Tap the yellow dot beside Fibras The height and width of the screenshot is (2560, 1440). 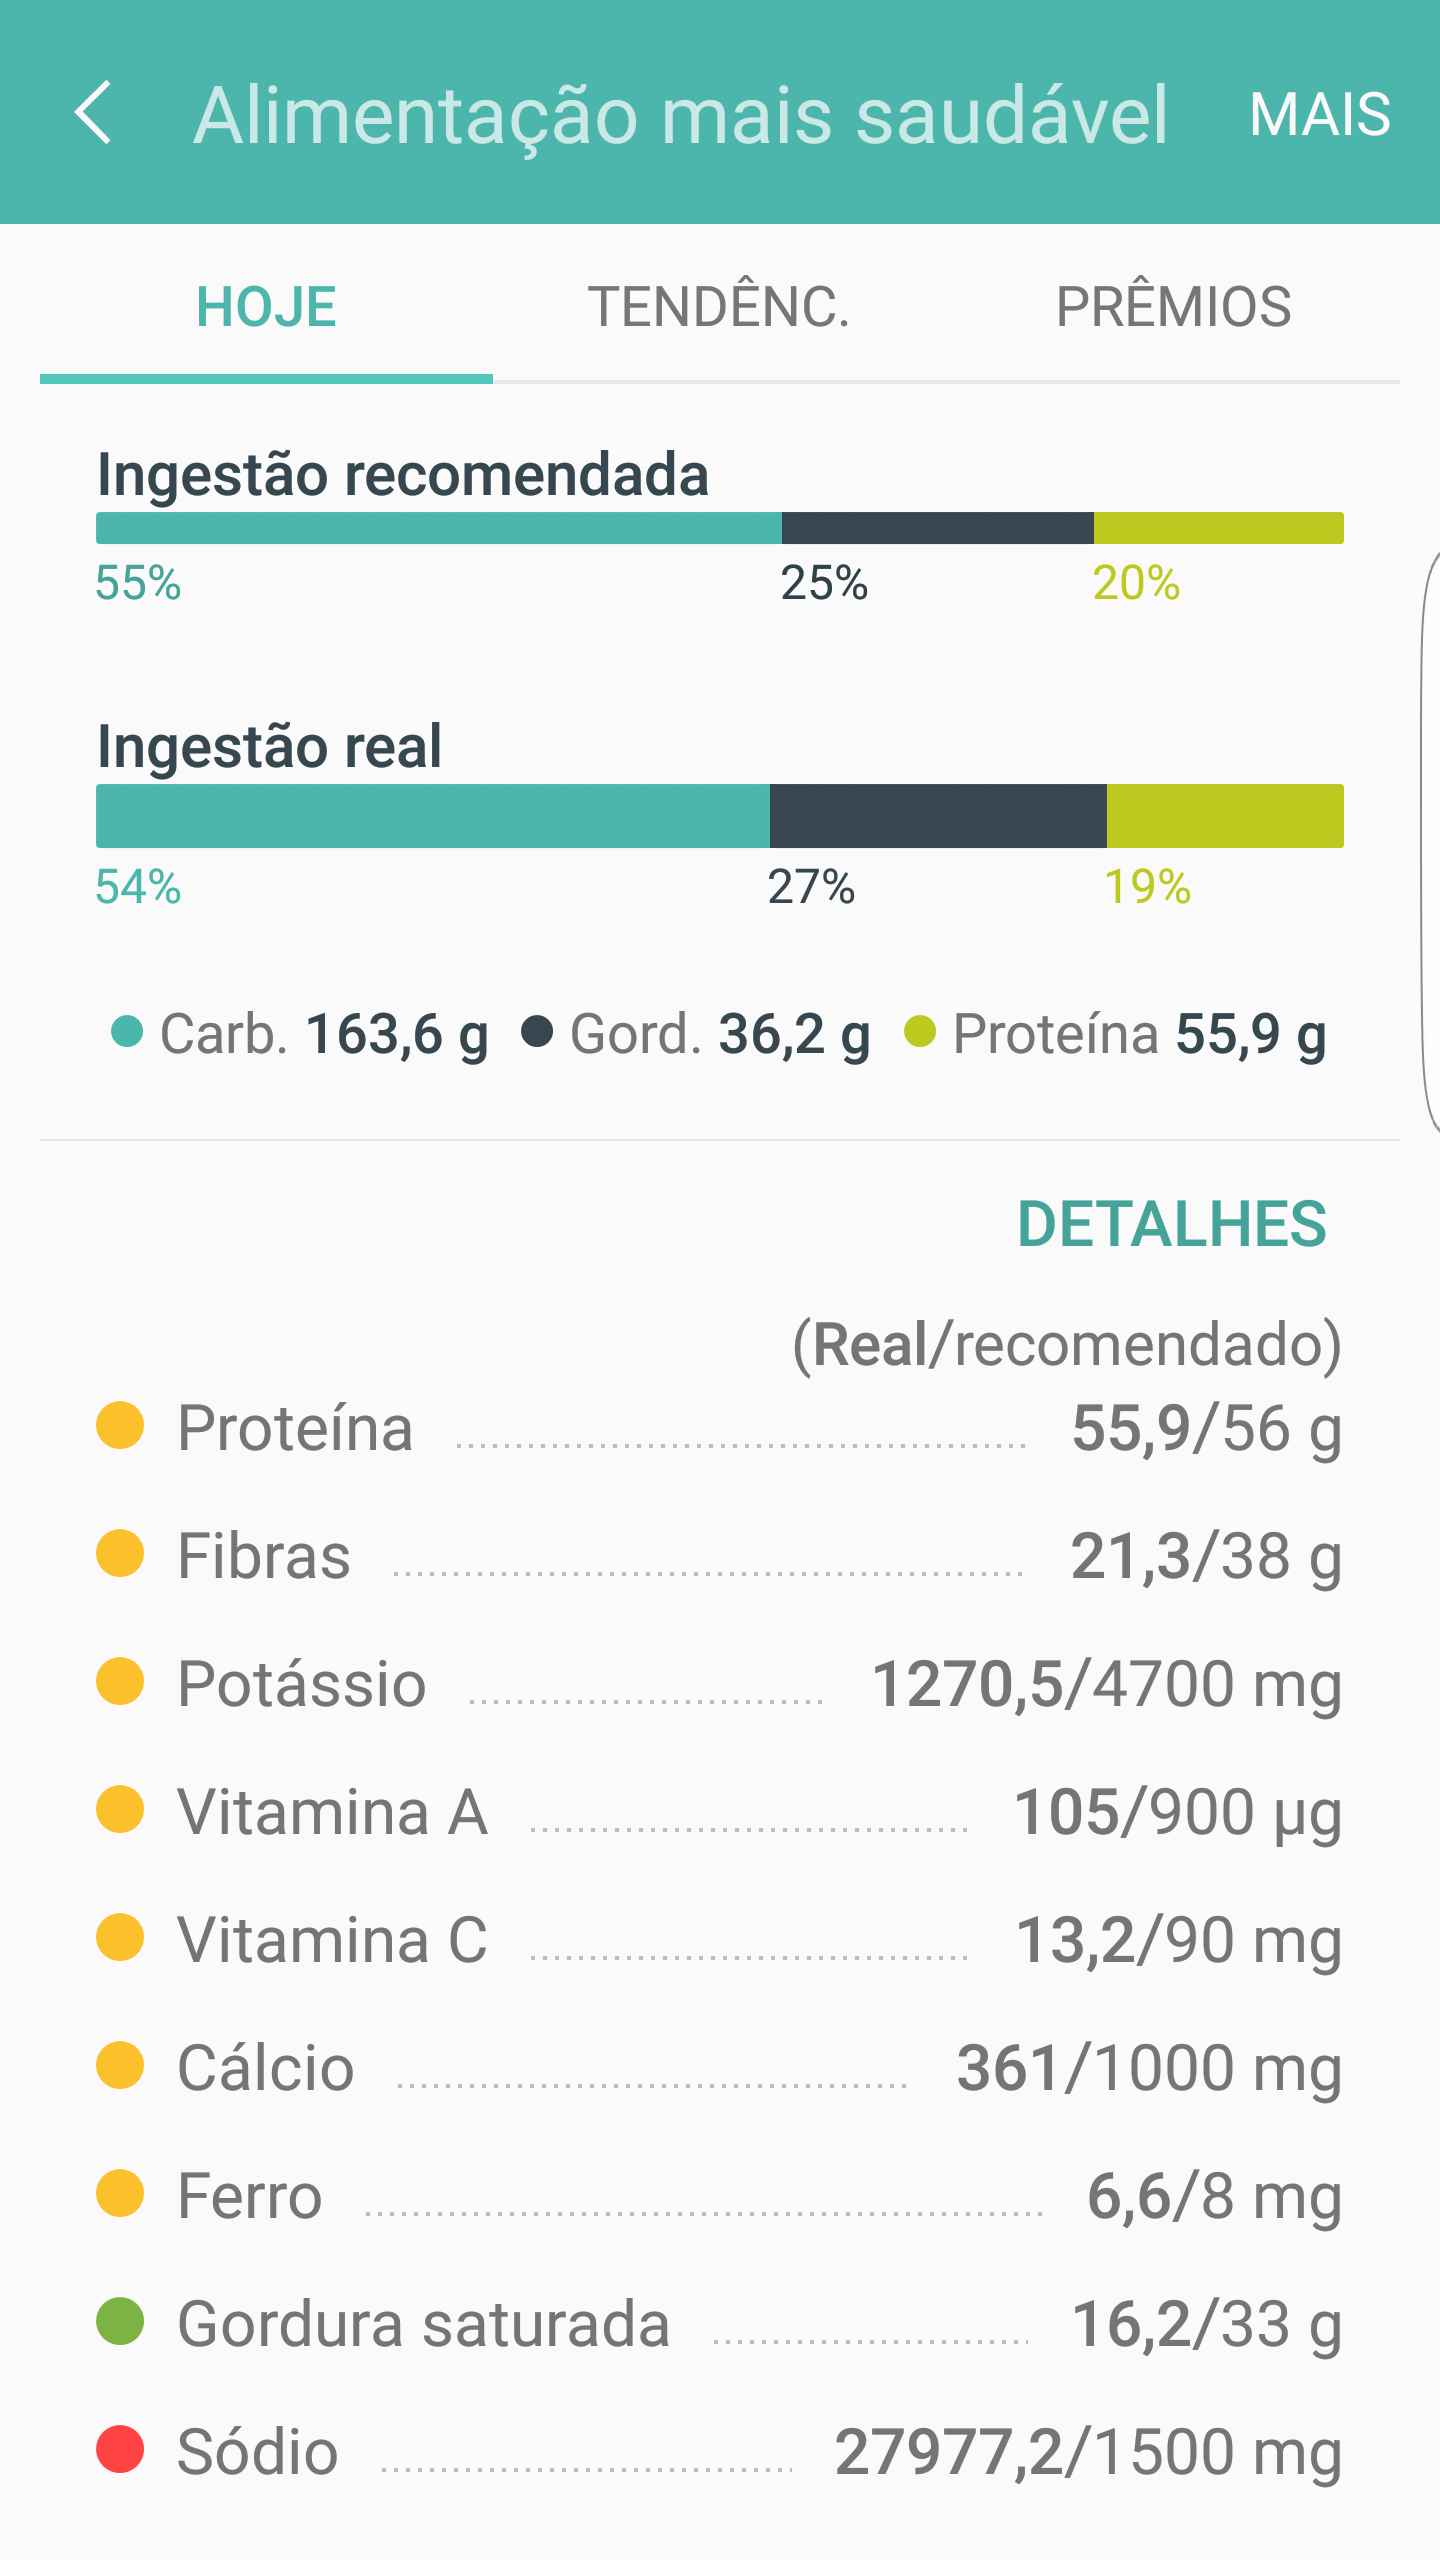tap(120, 1553)
